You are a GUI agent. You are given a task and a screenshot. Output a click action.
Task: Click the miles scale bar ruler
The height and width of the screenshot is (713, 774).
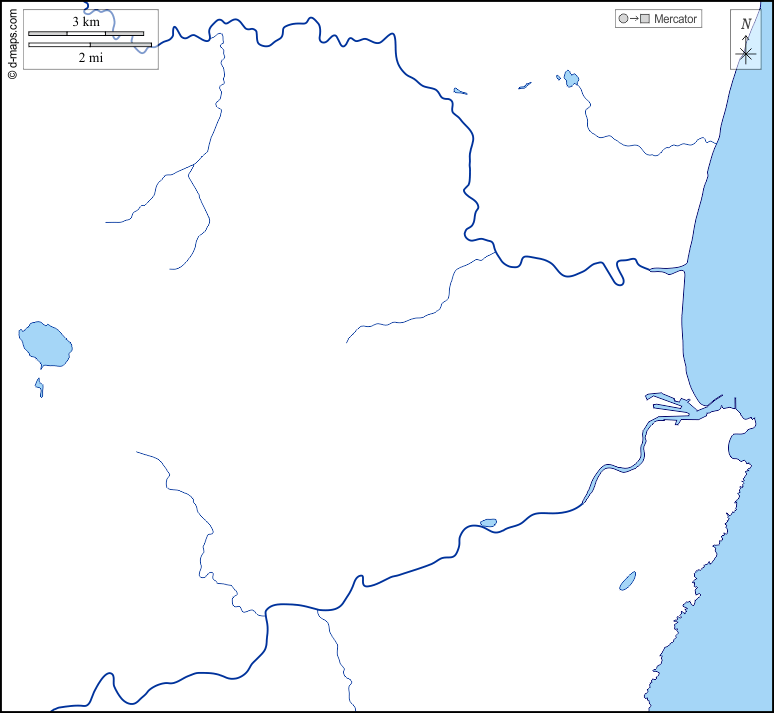click(x=90, y=45)
